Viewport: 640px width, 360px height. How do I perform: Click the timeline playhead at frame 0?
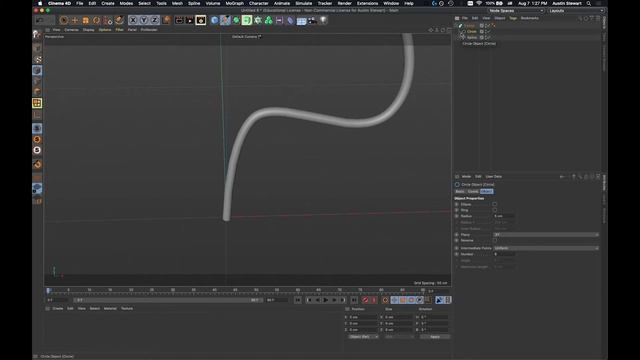point(48,291)
